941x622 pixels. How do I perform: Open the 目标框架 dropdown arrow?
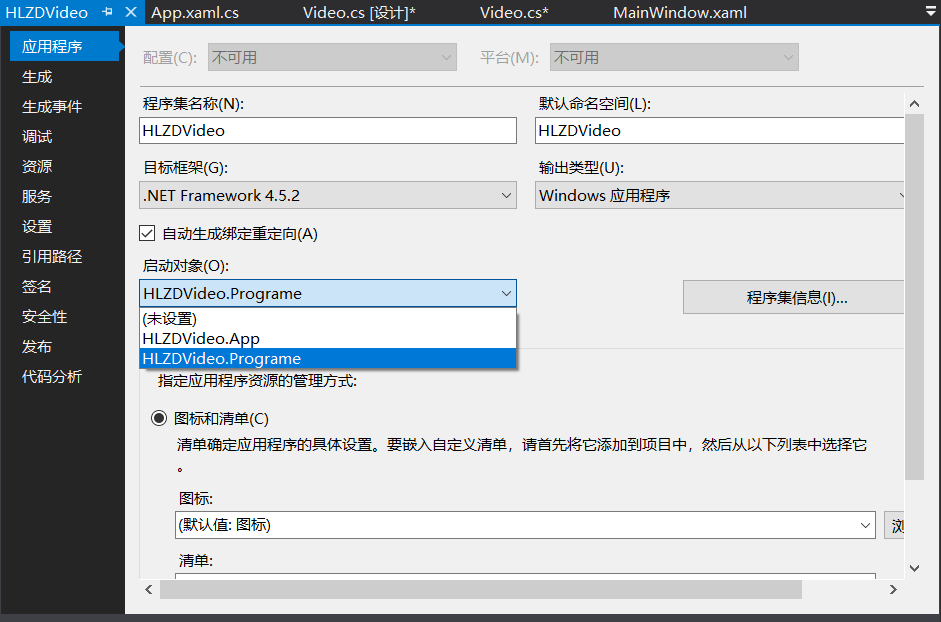(x=505, y=196)
